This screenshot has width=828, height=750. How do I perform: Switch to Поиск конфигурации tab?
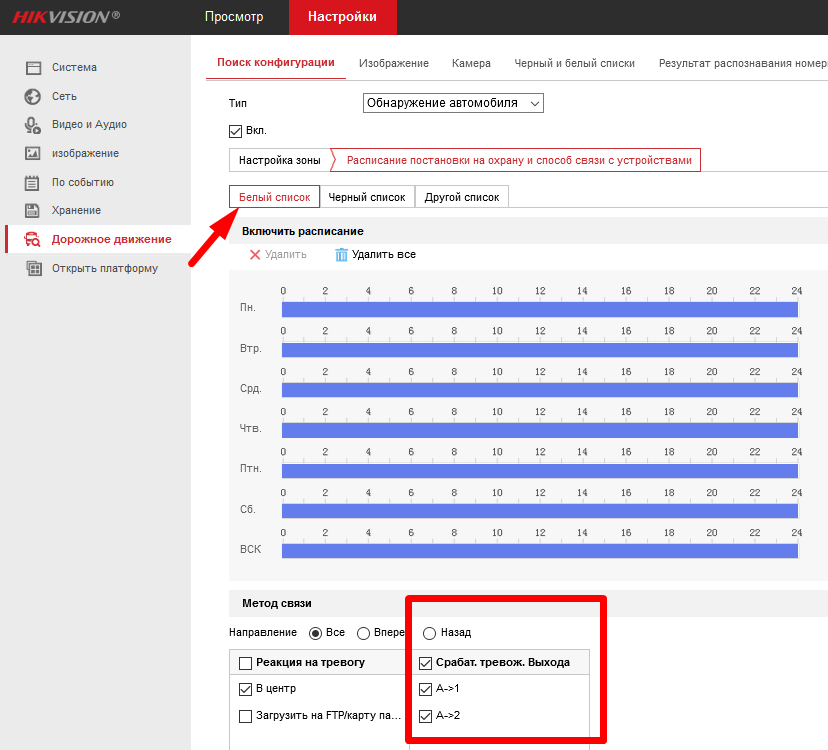[276, 62]
